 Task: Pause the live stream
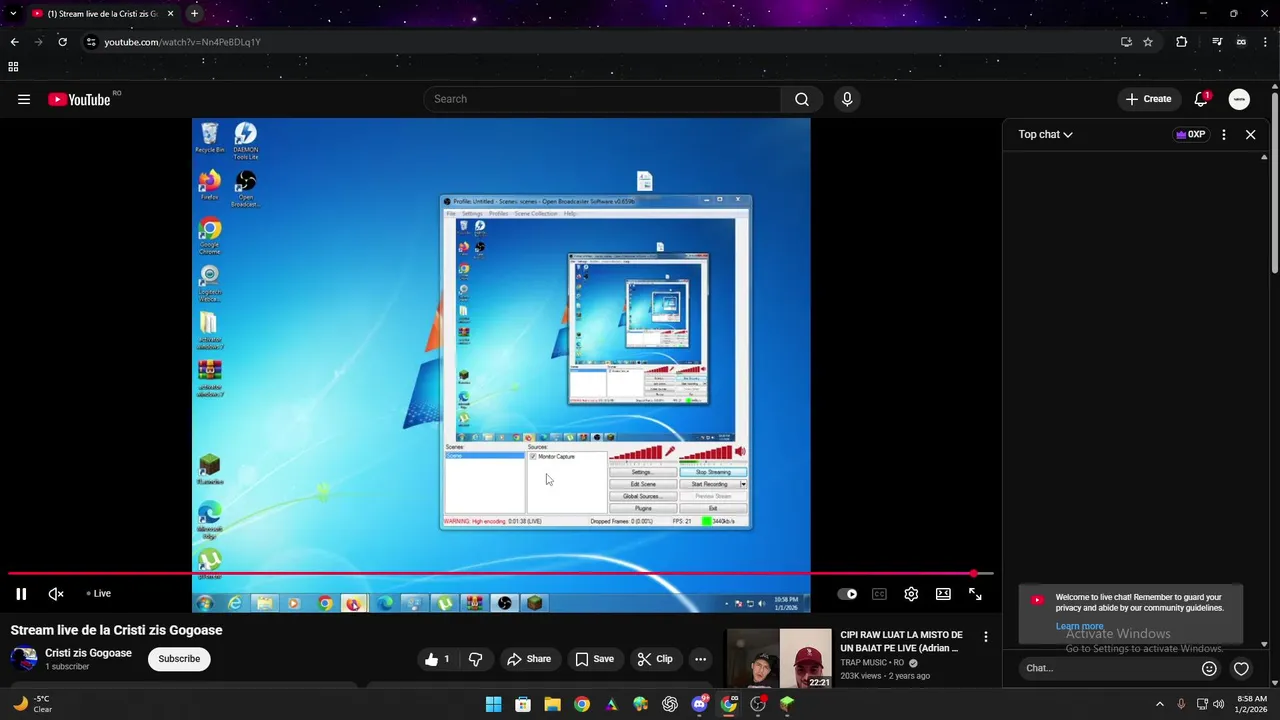[21, 594]
